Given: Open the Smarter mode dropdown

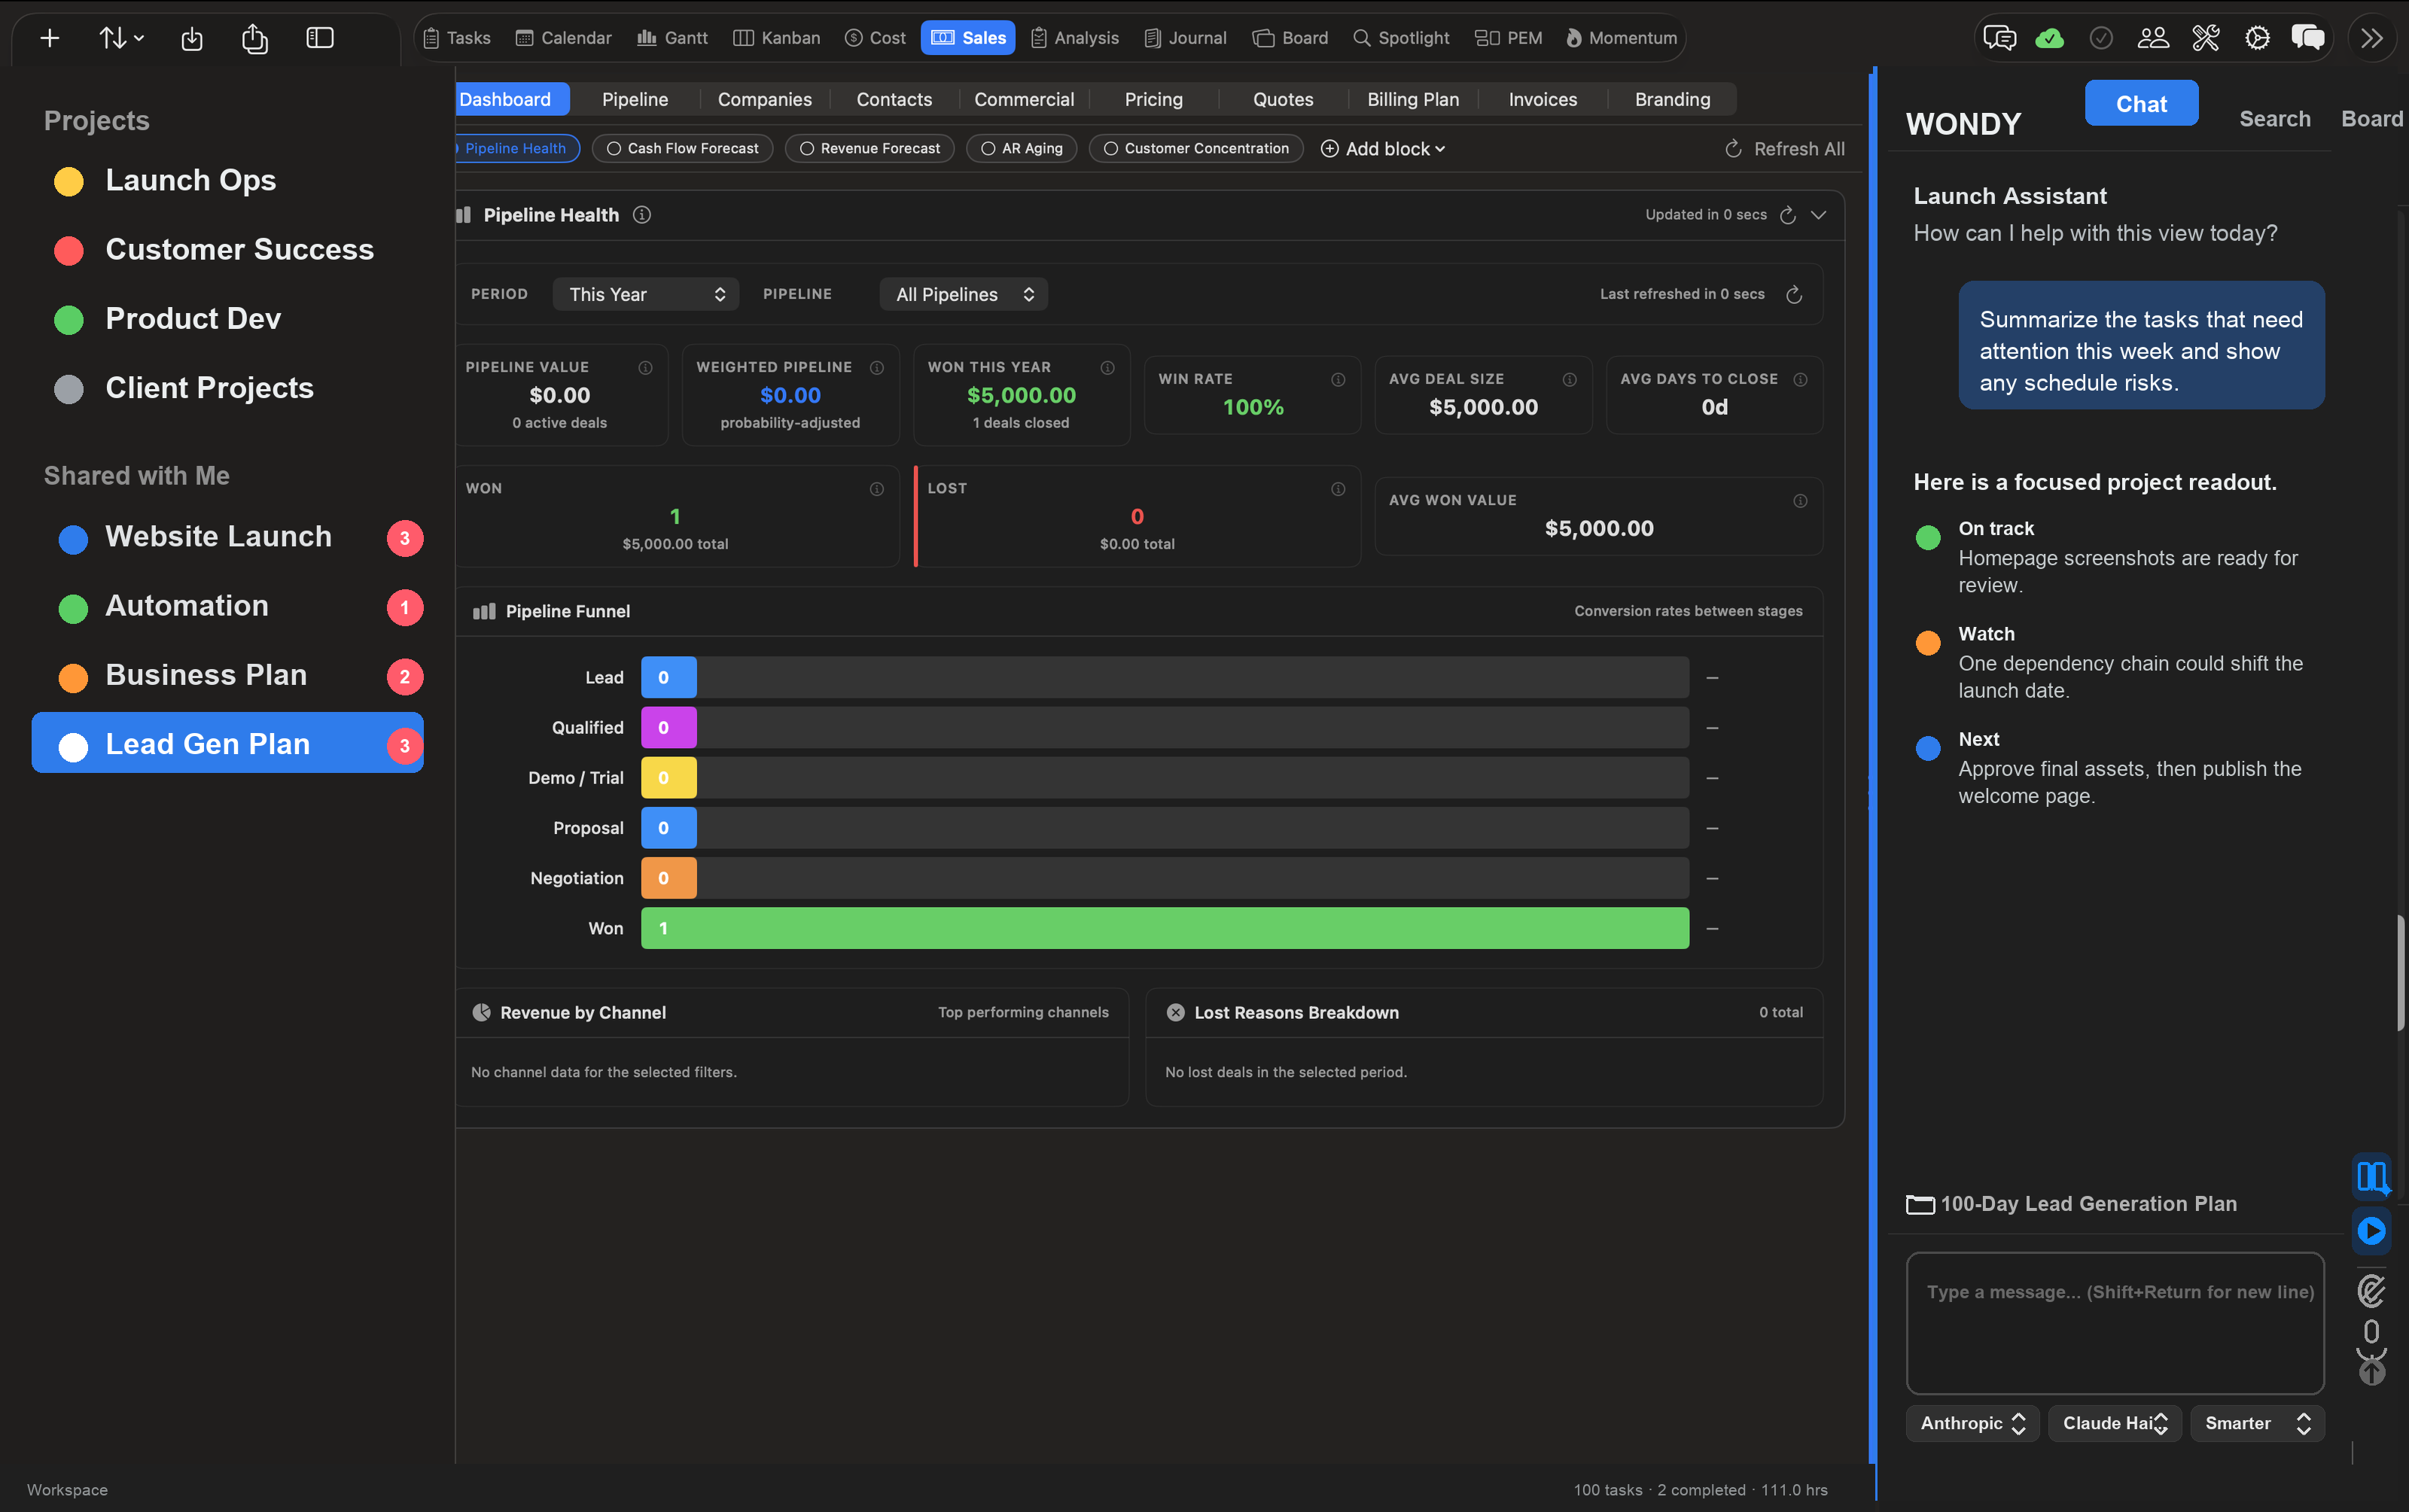Looking at the screenshot, I should (x=2257, y=1423).
